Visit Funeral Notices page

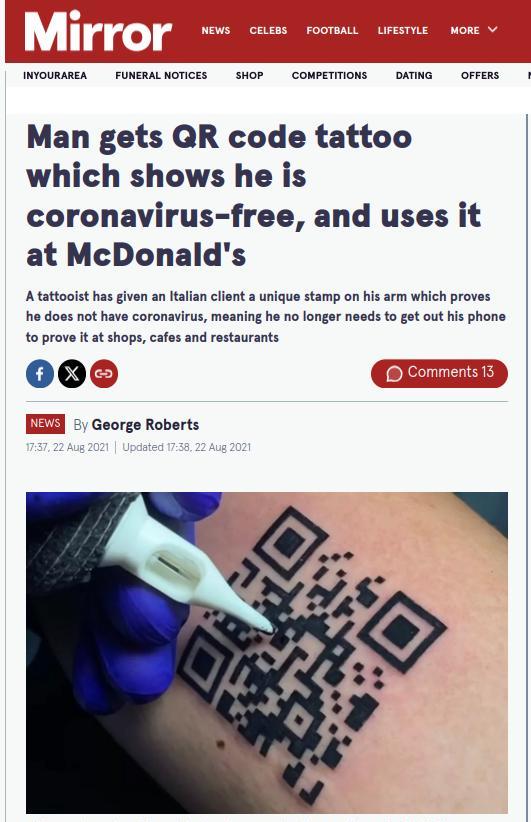(161, 75)
